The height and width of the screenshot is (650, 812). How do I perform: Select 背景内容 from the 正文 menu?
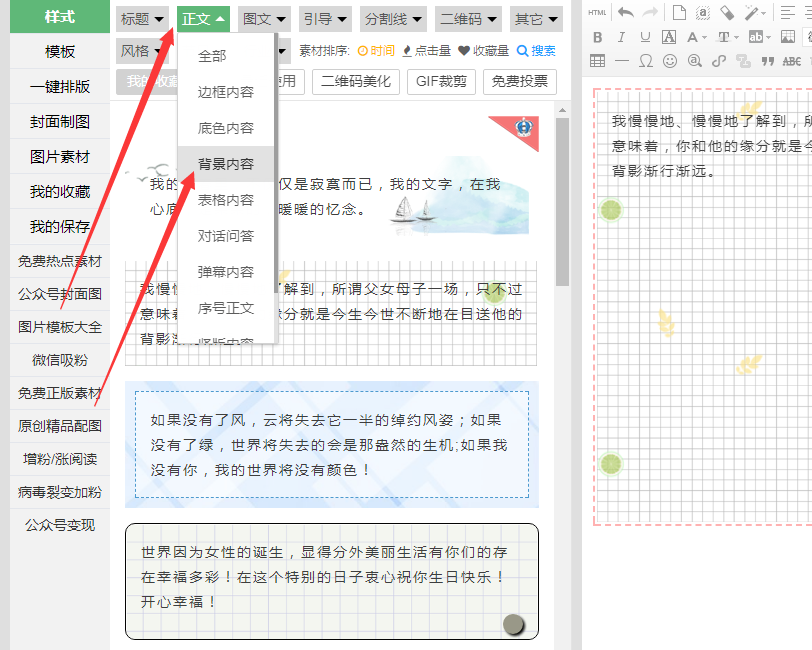(x=225, y=164)
